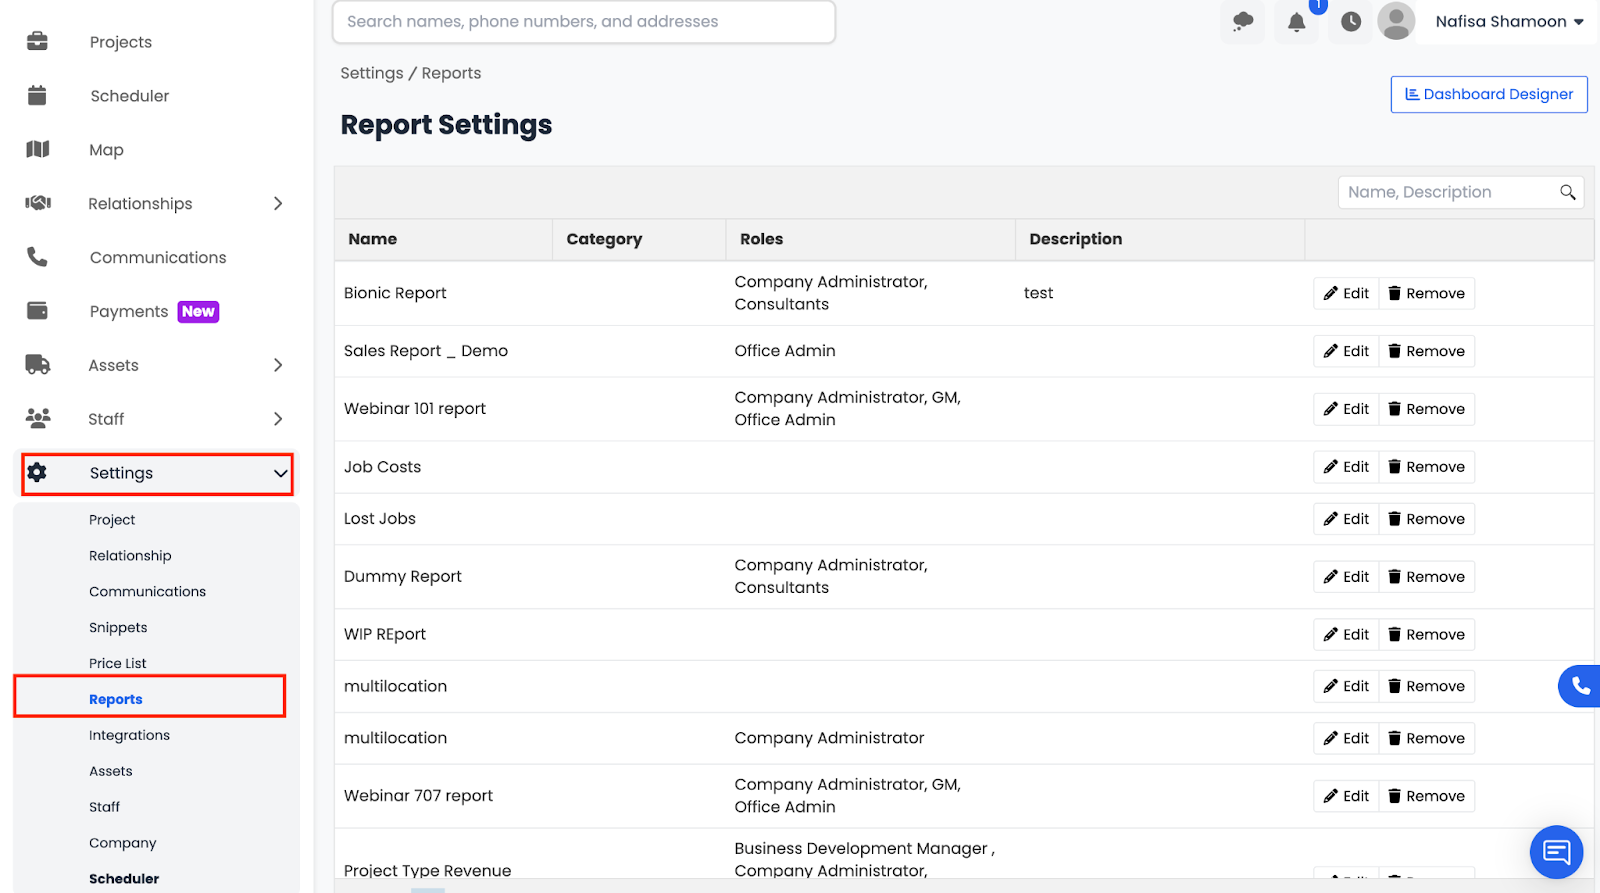The width and height of the screenshot is (1600, 893).
Task: Open the chat bubble icon in top bar
Action: click(1243, 22)
